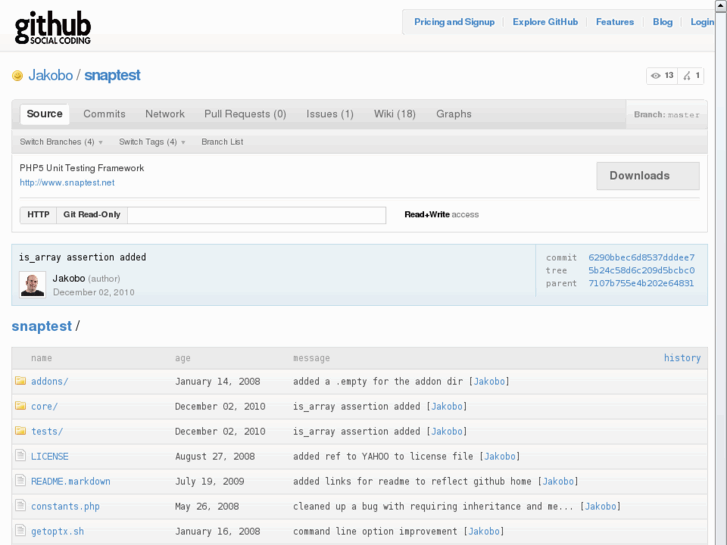Image resolution: width=727 pixels, height=545 pixels.
Task: Open the Switch Branches (4) dropdown
Action: pyautogui.click(x=61, y=142)
